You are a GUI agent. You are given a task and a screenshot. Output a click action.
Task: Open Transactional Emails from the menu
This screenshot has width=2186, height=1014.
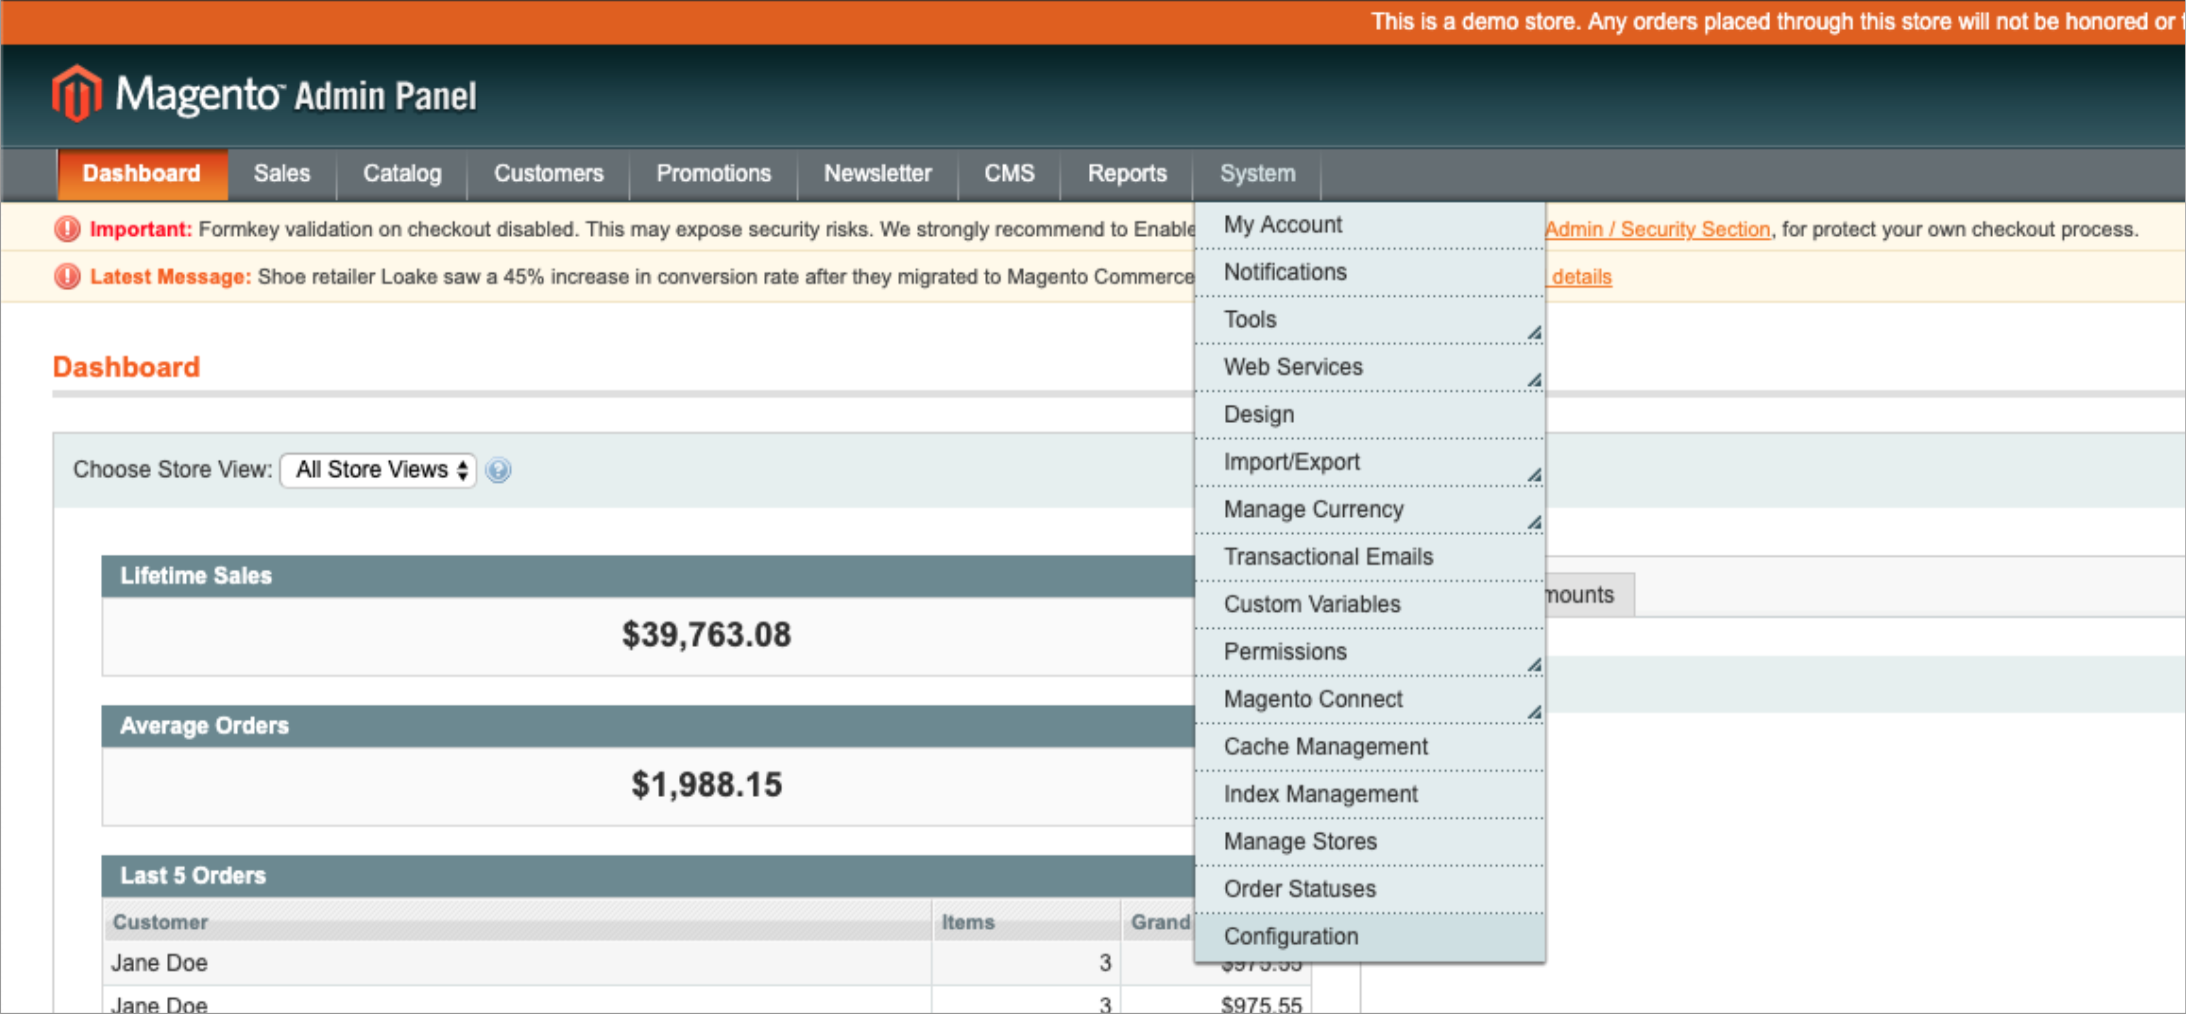click(1370, 557)
